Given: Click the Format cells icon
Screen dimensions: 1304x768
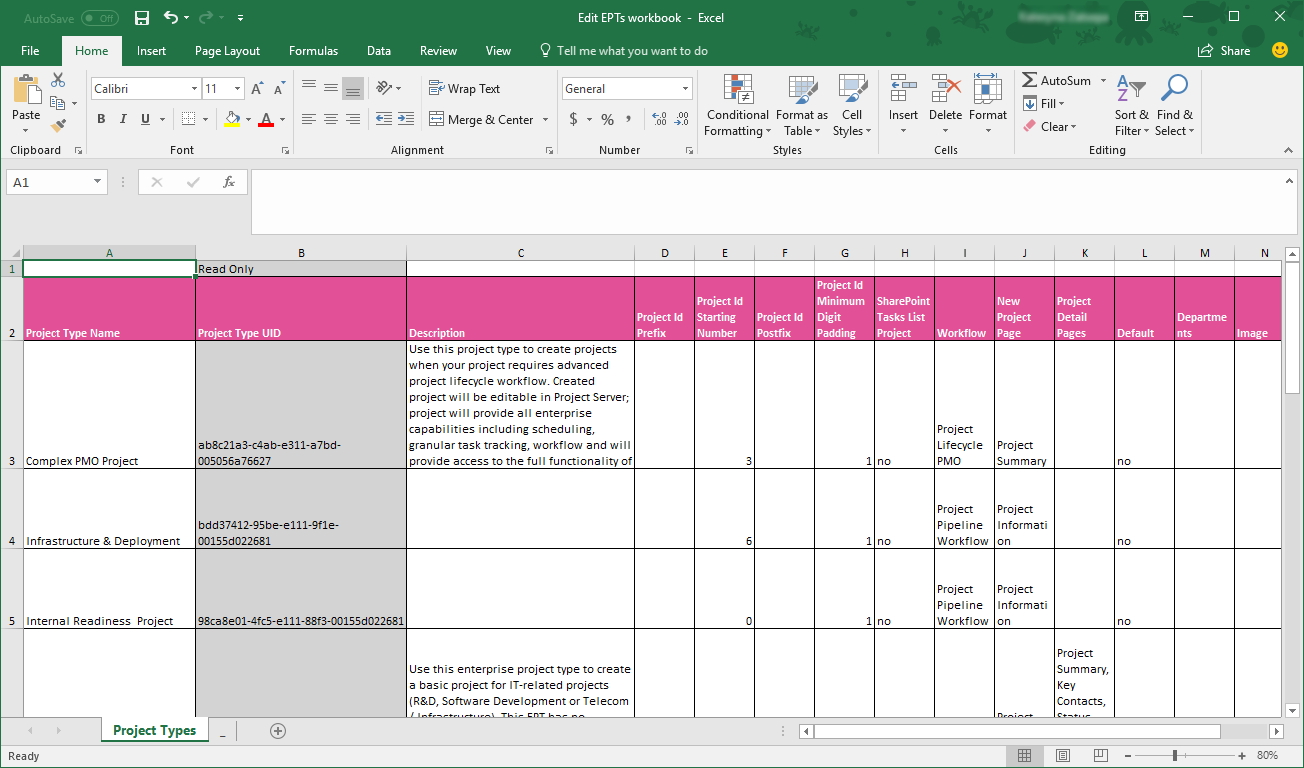Looking at the screenshot, I should coord(988,89).
